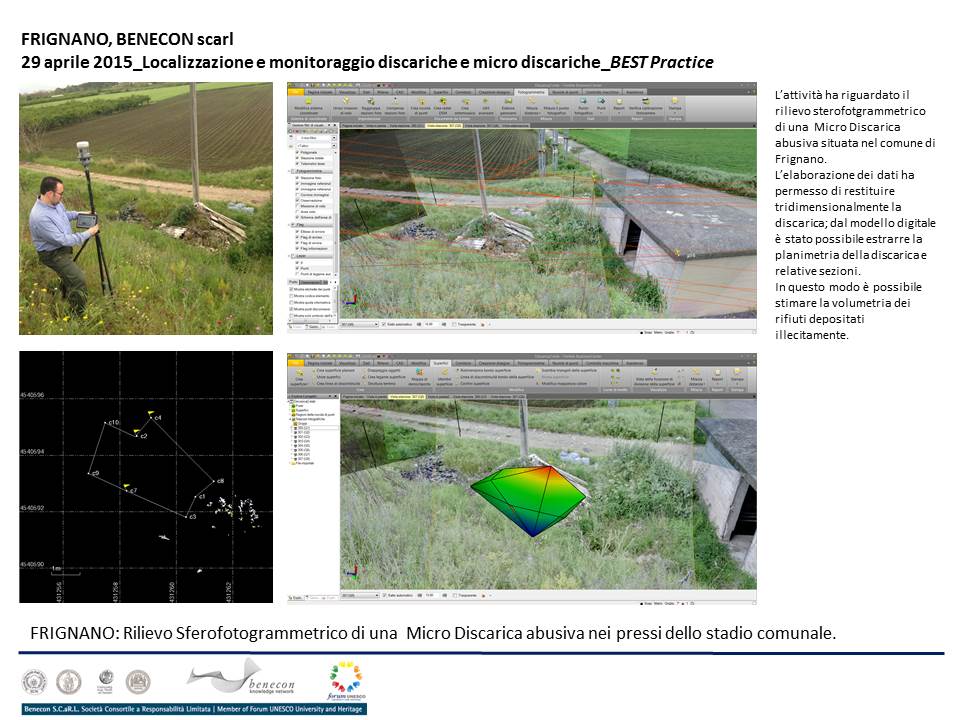
Task: Click the forum UNESCO logo
Action: point(346,681)
